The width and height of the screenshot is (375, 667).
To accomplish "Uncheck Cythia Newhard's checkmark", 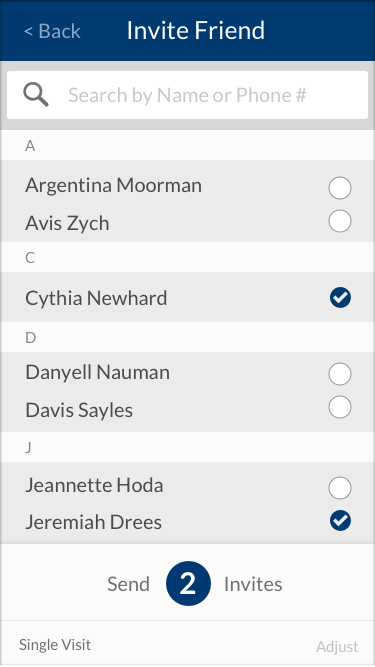I will pyautogui.click(x=340, y=297).
